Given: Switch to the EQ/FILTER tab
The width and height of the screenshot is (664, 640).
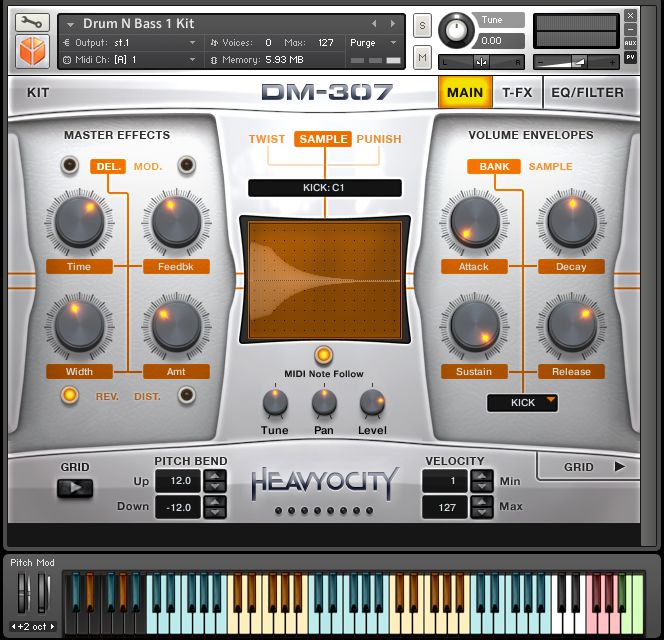Looking at the screenshot, I should [x=587, y=92].
